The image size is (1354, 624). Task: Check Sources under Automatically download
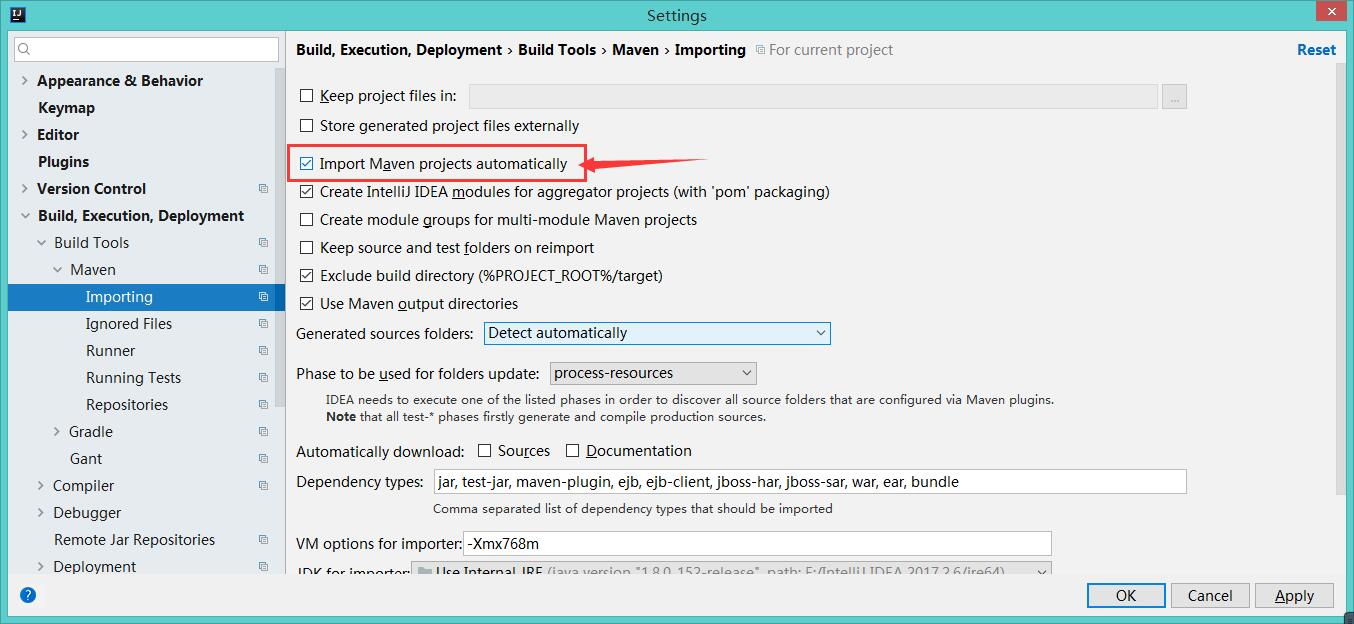coord(486,451)
